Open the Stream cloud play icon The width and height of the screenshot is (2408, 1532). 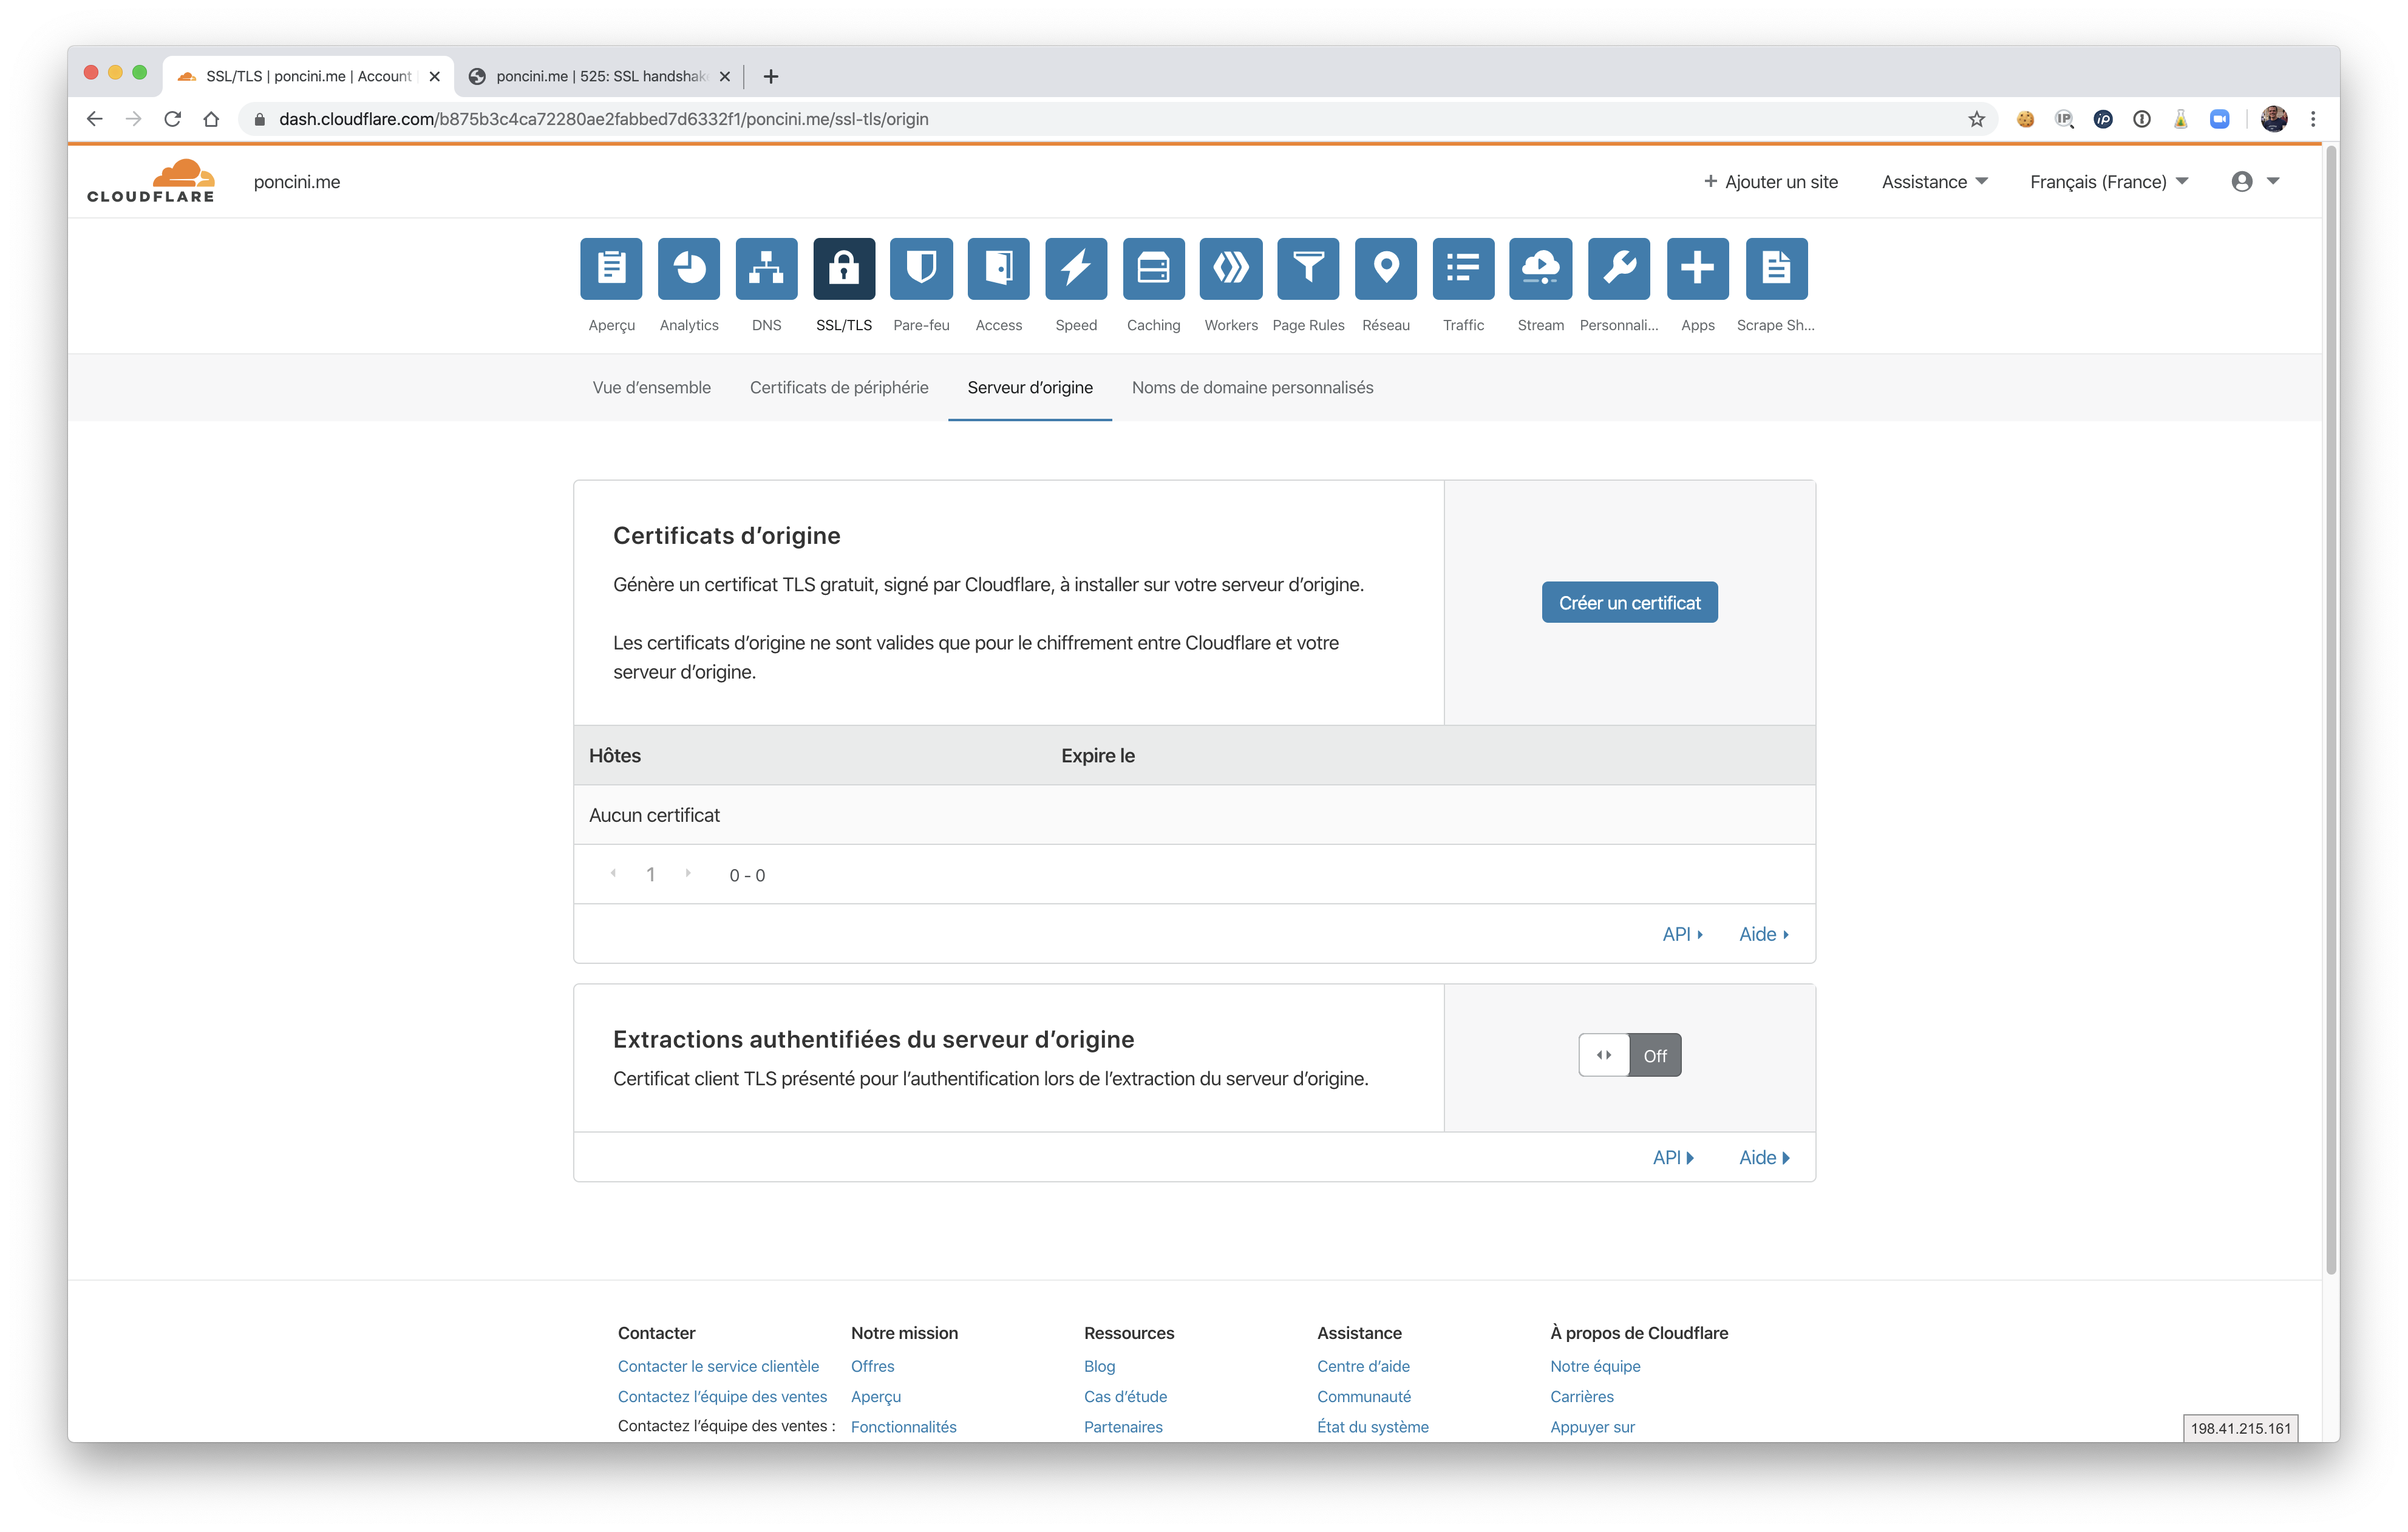[1541, 268]
